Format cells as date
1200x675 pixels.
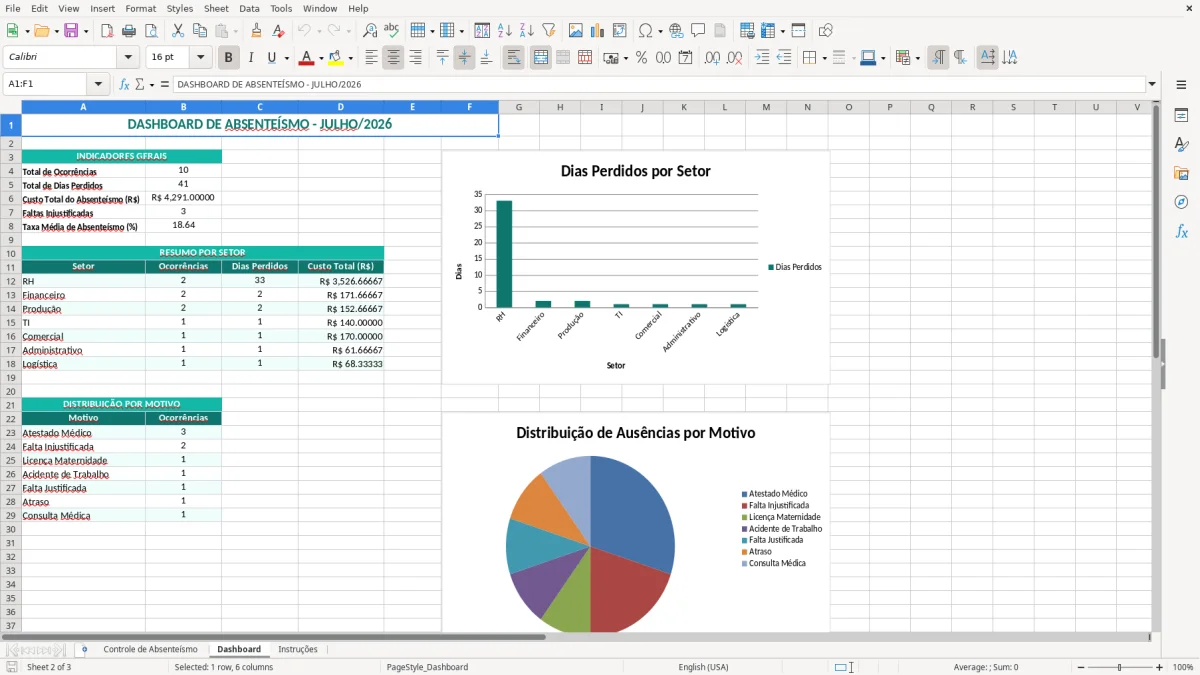685,58
